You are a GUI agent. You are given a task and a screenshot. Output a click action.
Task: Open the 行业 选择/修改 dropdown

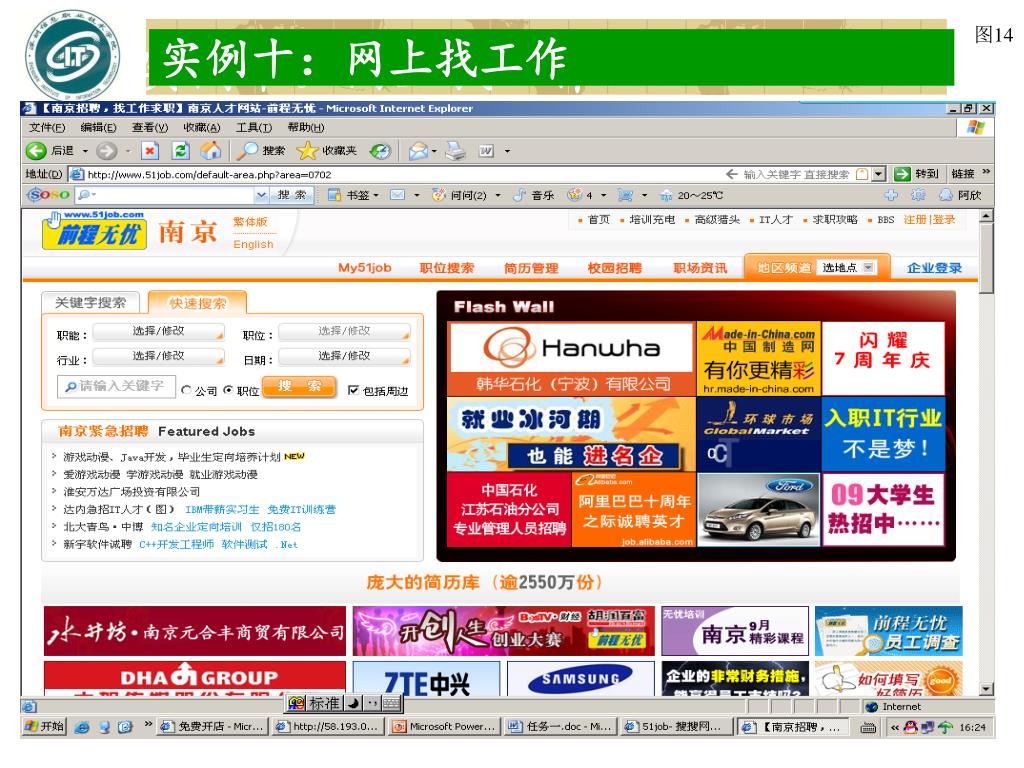pyautogui.click(x=159, y=357)
